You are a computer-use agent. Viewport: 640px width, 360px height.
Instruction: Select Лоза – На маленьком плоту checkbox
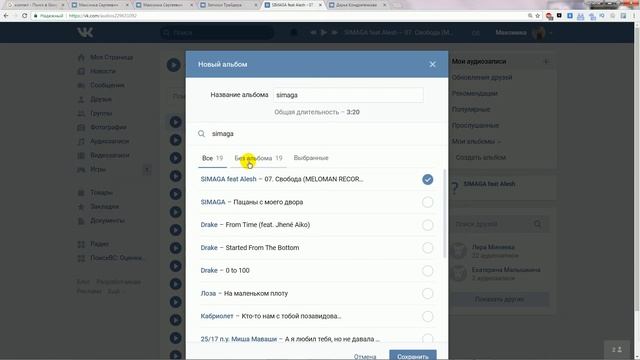[427, 293]
